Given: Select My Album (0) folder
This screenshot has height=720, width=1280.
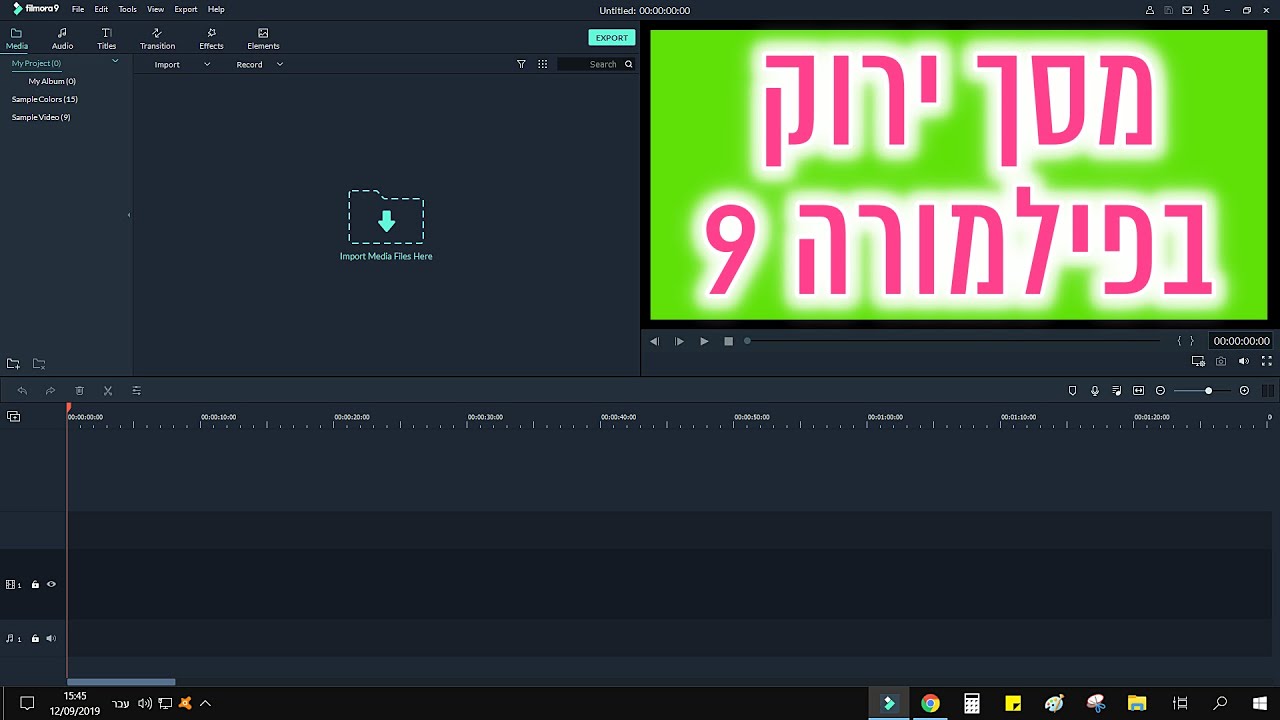Looking at the screenshot, I should pyautogui.click(x=52, y=81).
